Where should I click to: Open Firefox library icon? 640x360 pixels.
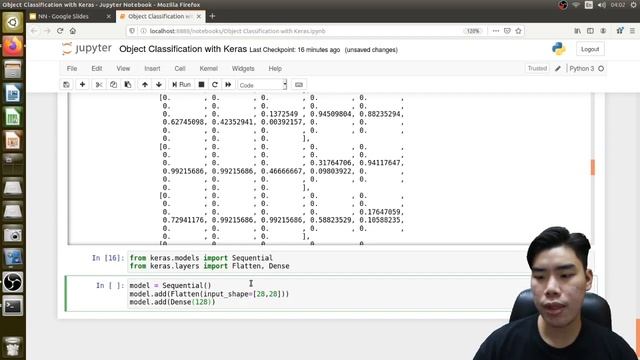pyautogui.click(x=577, y=31)
